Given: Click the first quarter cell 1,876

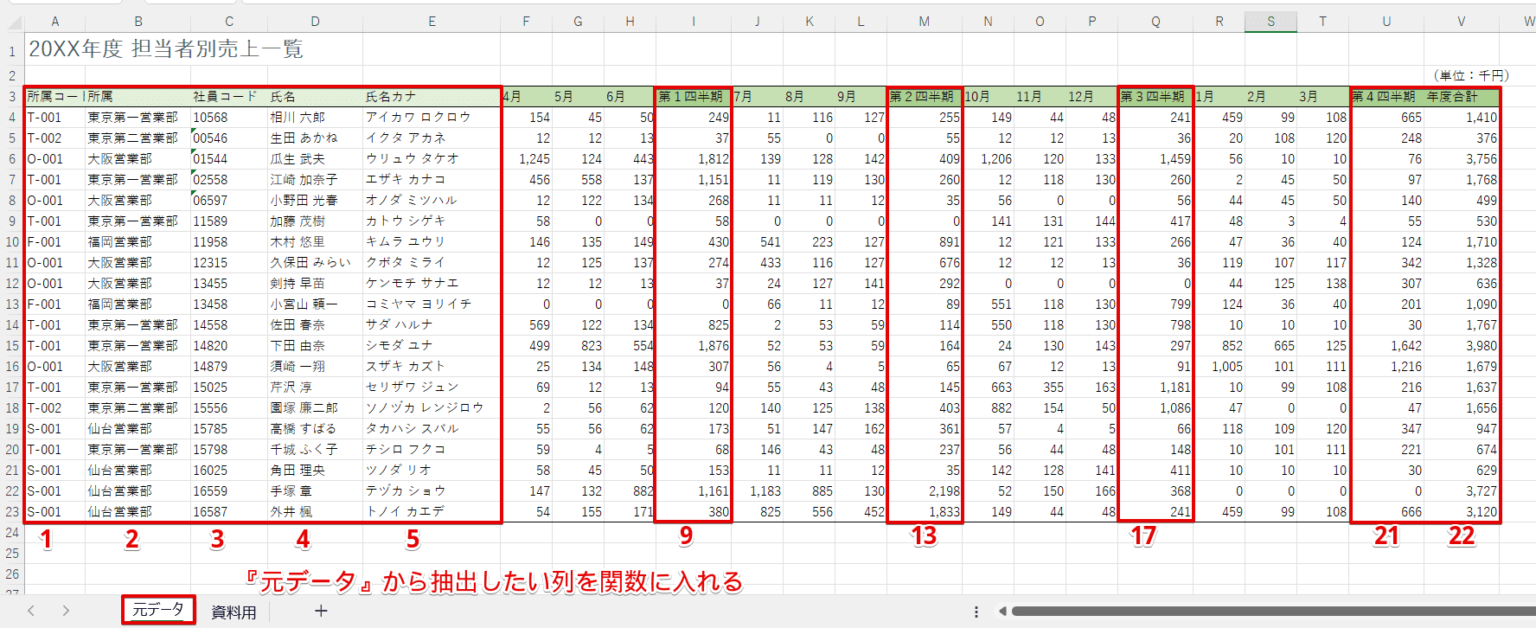Looking at the screenshot, I should coord(693,345).
